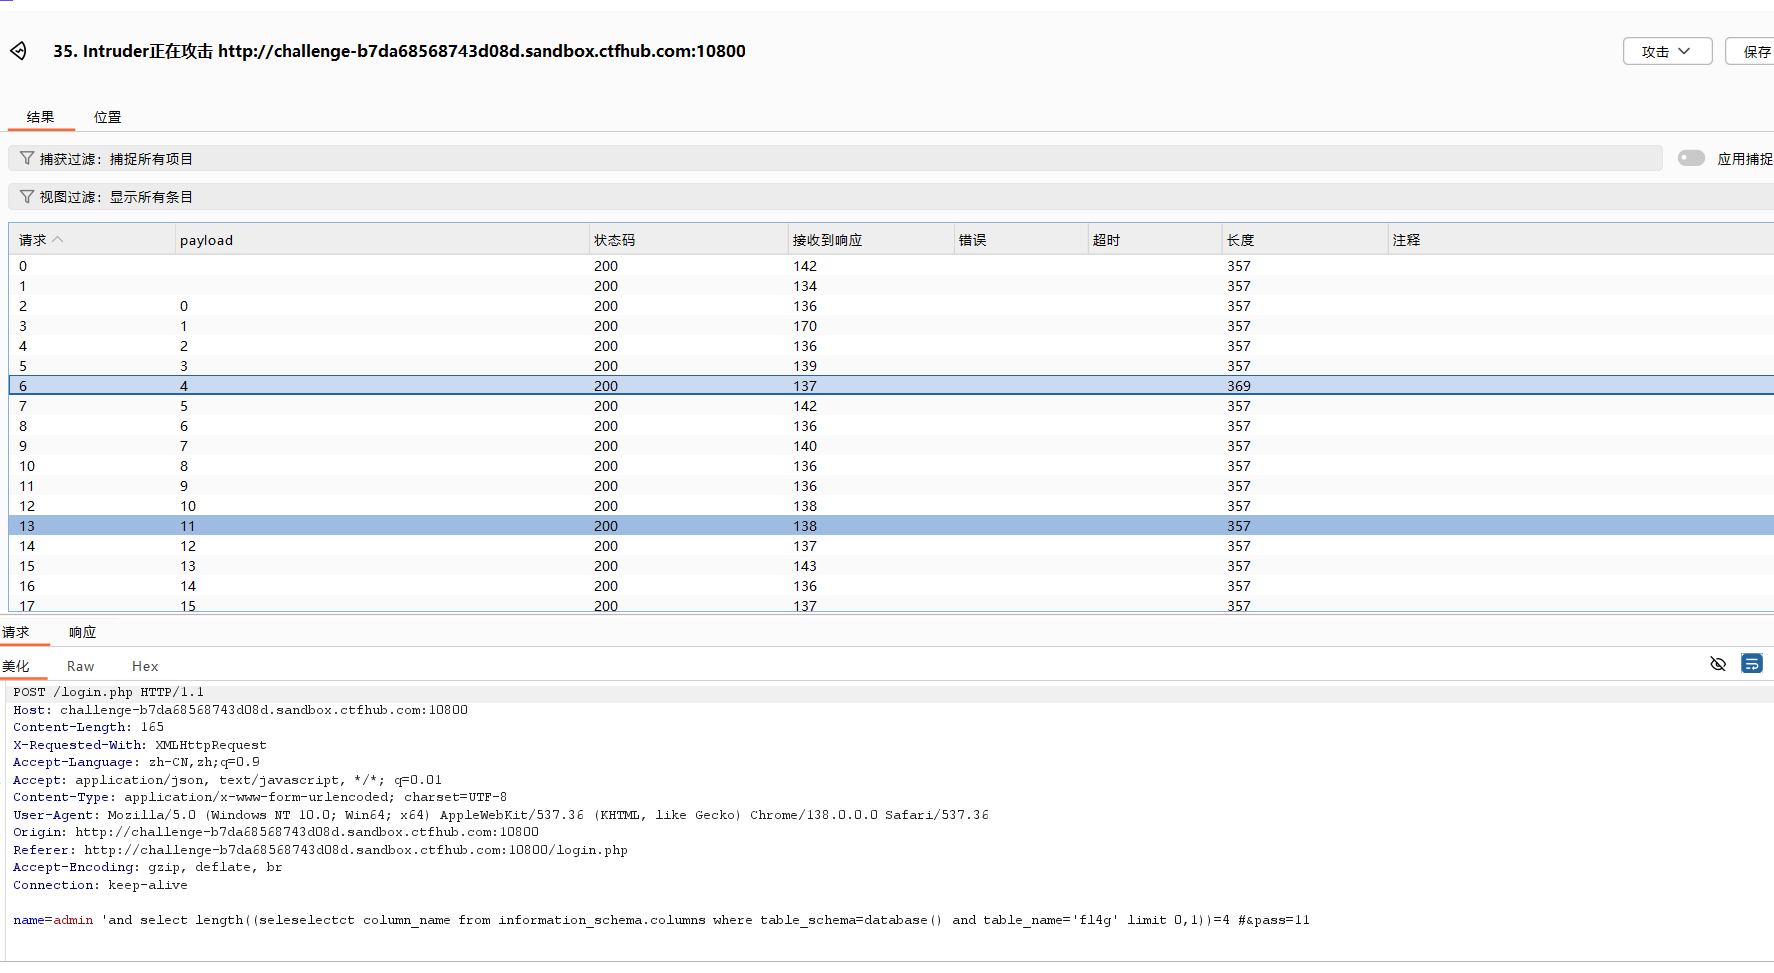Switch to the Raw request view

(80, 665)
